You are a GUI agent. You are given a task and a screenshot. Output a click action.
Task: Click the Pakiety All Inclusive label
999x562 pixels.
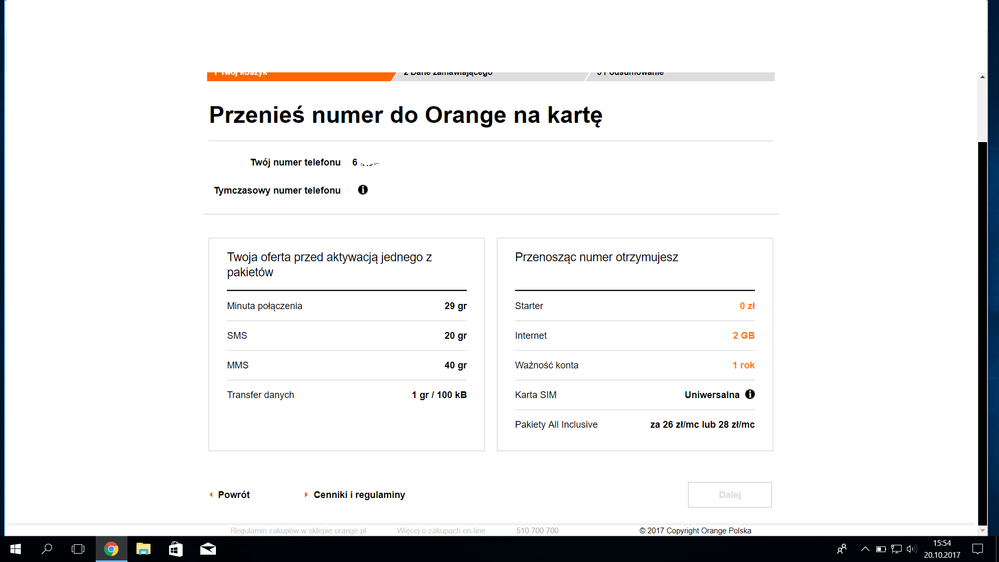[x=556, y=424]
